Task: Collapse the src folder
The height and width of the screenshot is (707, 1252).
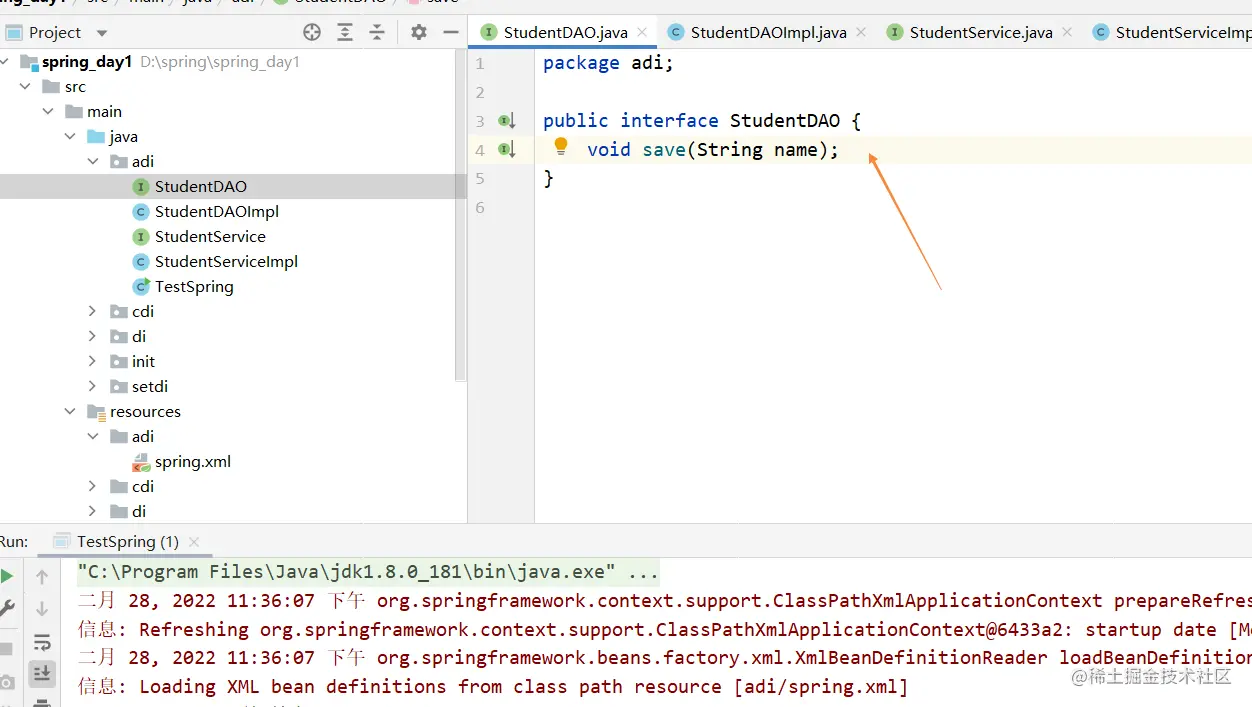Action: (x=26, y=87)
